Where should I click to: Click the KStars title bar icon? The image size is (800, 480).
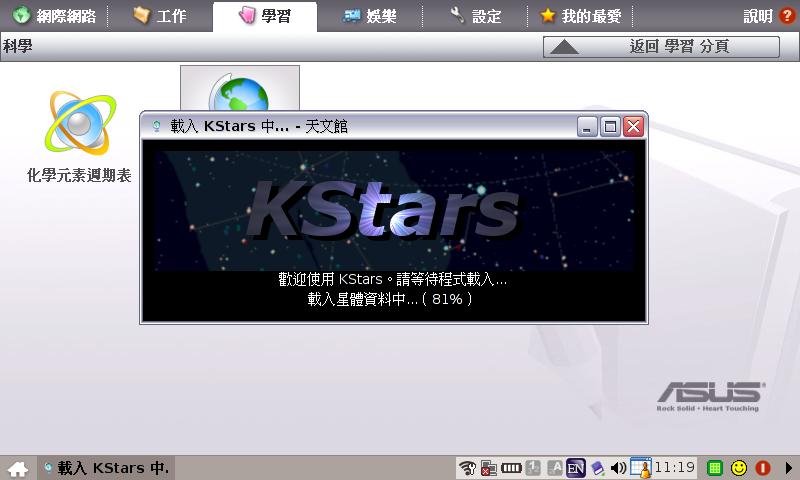point(157,126)
